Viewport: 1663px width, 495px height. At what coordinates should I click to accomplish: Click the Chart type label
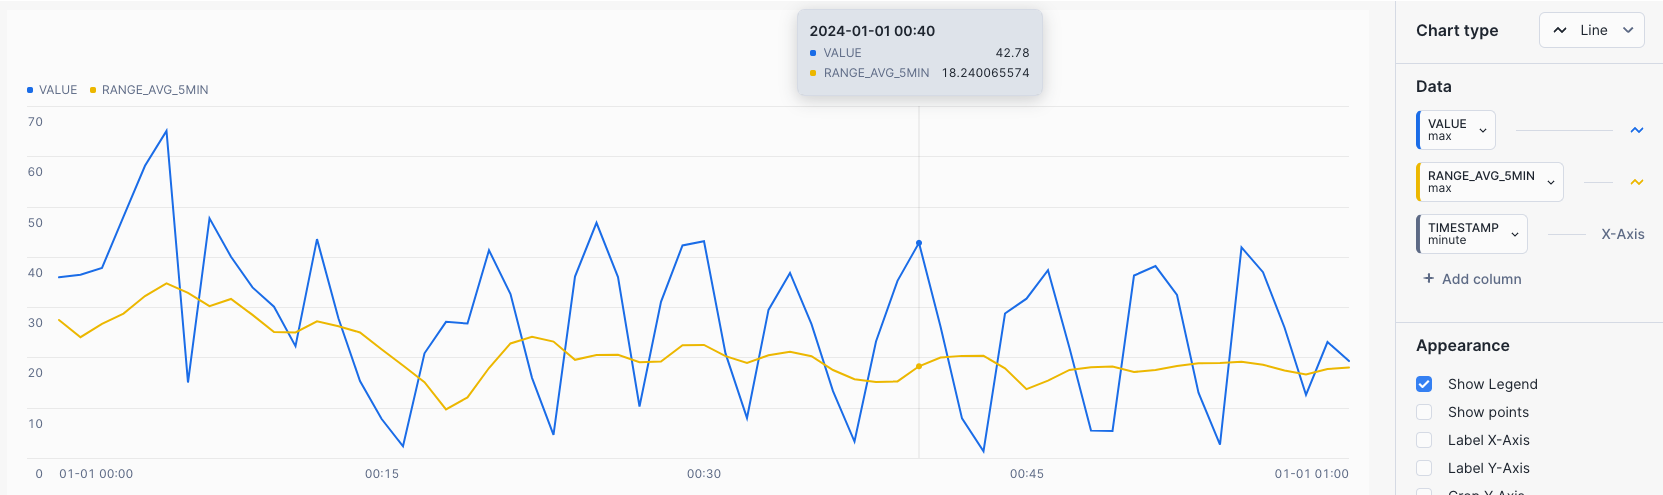click(1457, 31)
